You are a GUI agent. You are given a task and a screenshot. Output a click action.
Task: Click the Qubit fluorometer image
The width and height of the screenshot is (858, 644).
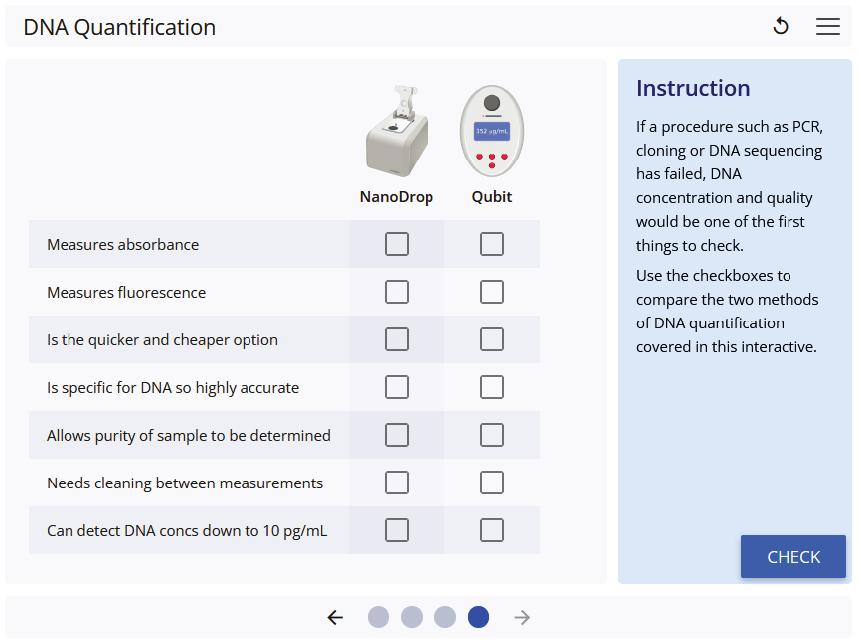point(492,131)
